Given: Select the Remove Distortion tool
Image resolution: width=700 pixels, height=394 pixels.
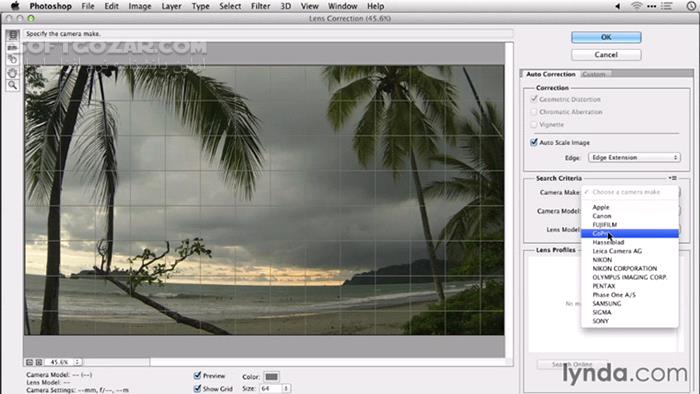Looking at the screenshot, I should coord(12,35).
